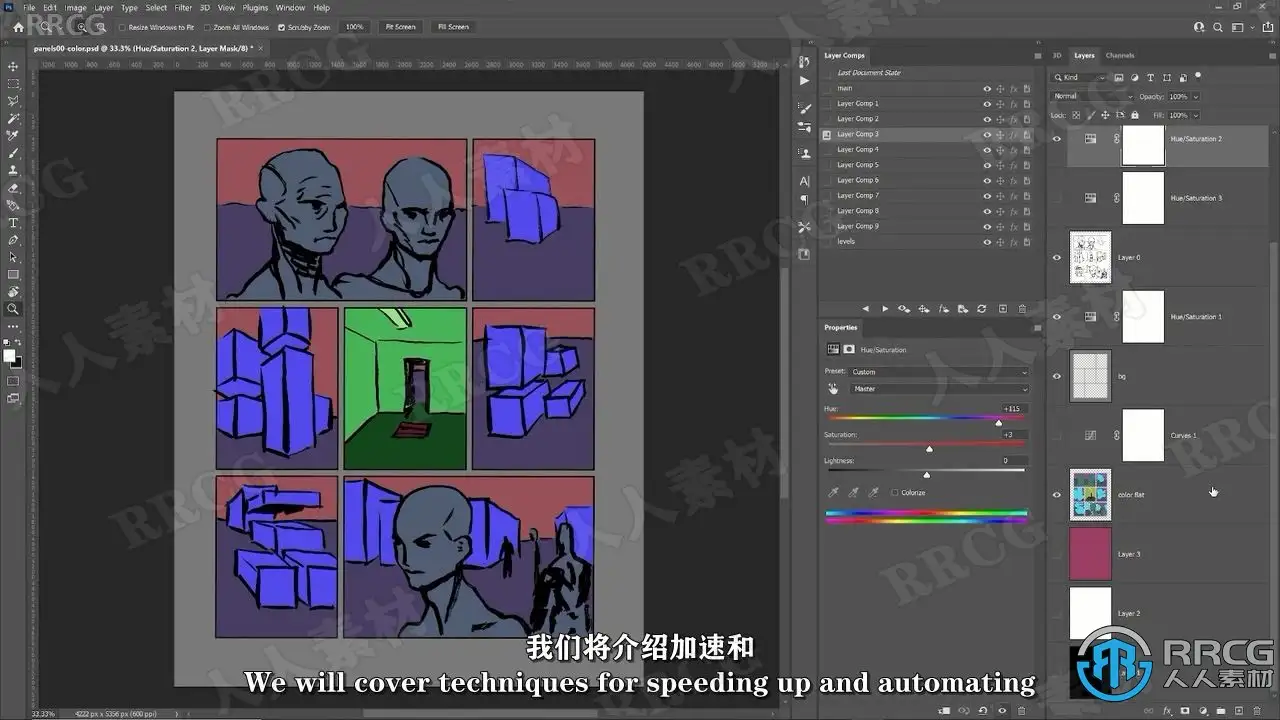The height and width of the screenshot is (720, 1280).
Task: Open the Fill dropdown arrow
Action: [x=1195, y=115]
